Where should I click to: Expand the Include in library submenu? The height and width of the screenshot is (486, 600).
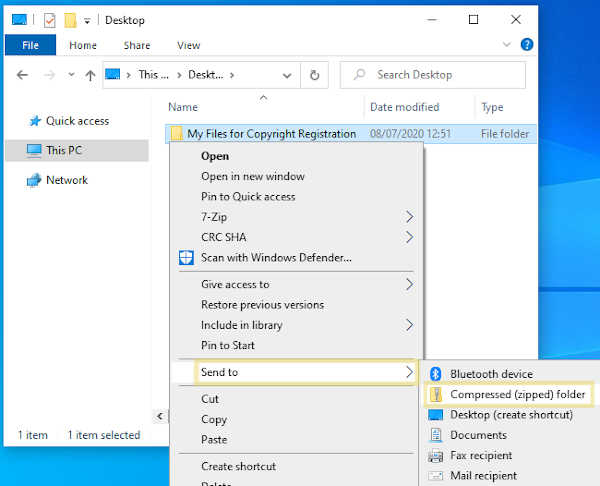coord(297,325)
